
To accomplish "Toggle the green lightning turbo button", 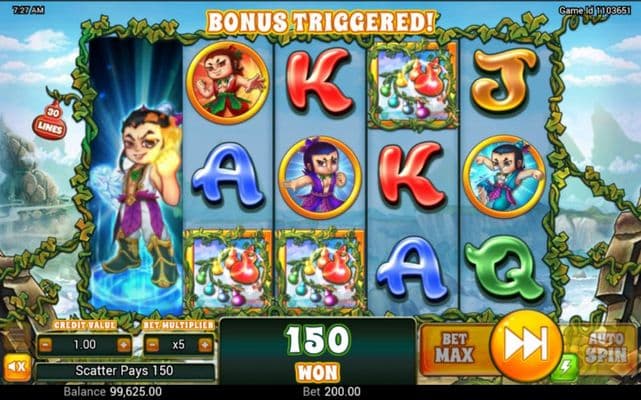I will [x=565, y=367].
